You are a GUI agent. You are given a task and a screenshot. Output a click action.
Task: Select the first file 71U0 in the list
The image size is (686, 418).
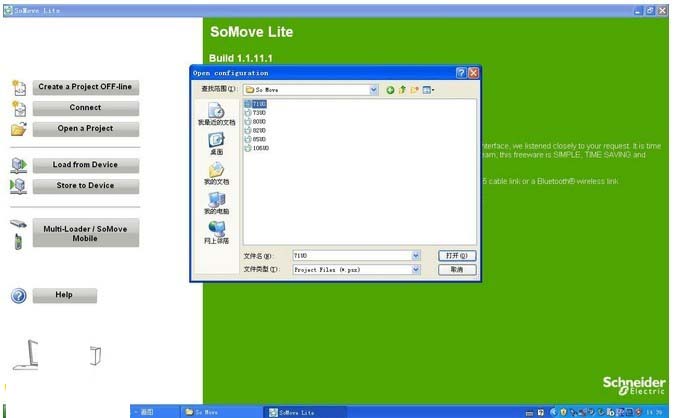(256, 104)
